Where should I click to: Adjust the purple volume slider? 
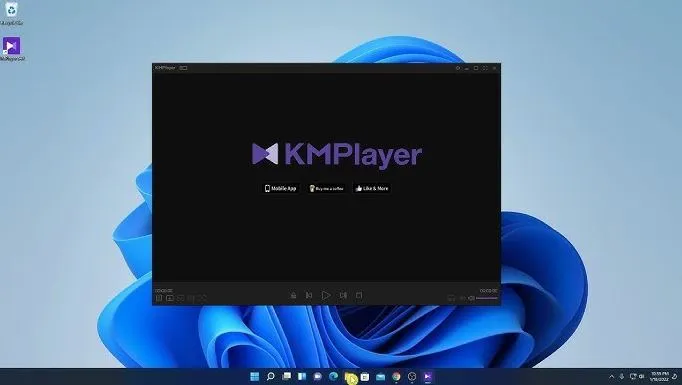point(487,298)
